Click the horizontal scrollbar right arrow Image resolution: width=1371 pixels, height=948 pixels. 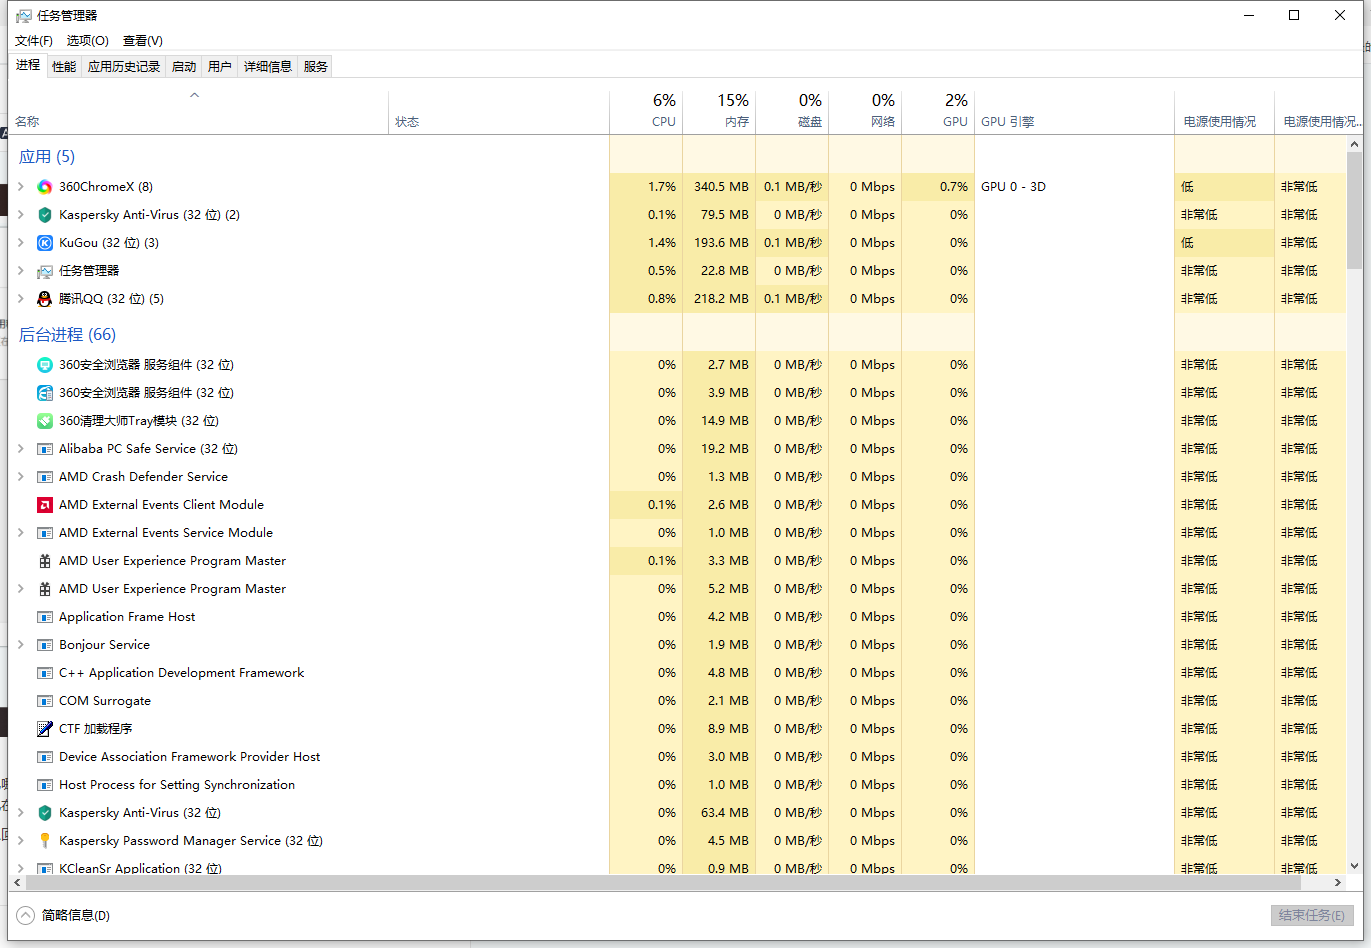(1338, 883)
